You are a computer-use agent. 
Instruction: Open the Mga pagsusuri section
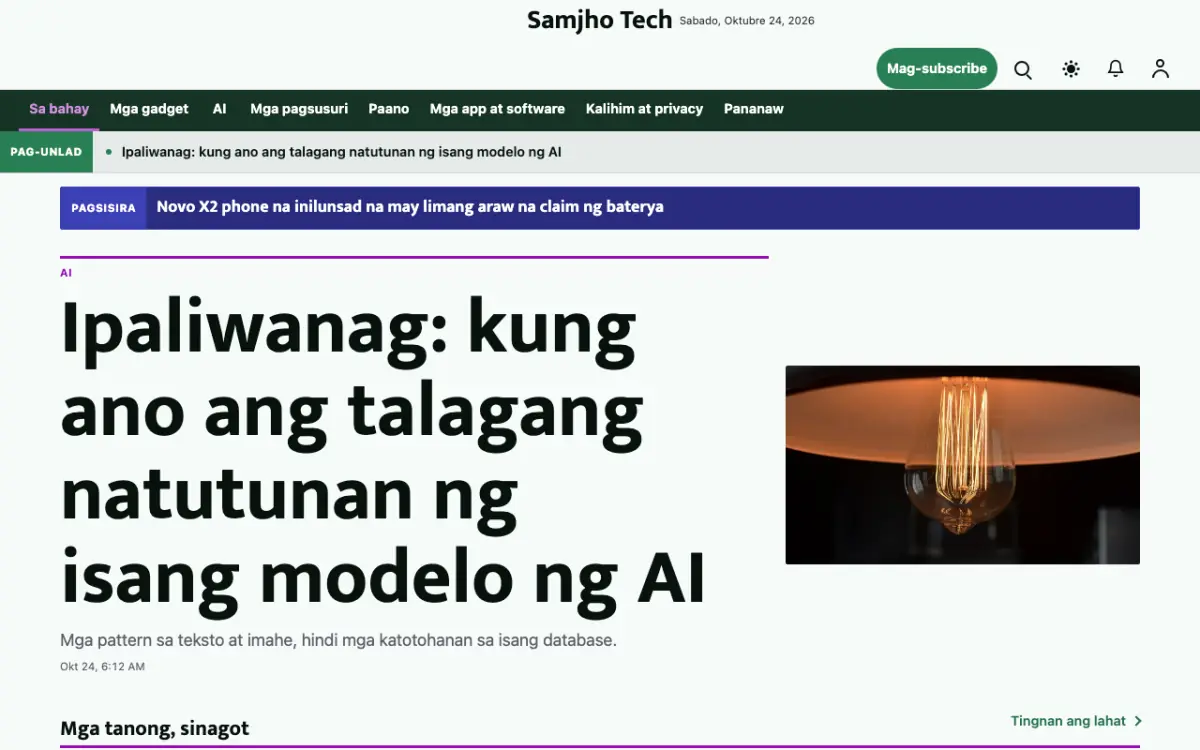299,109
